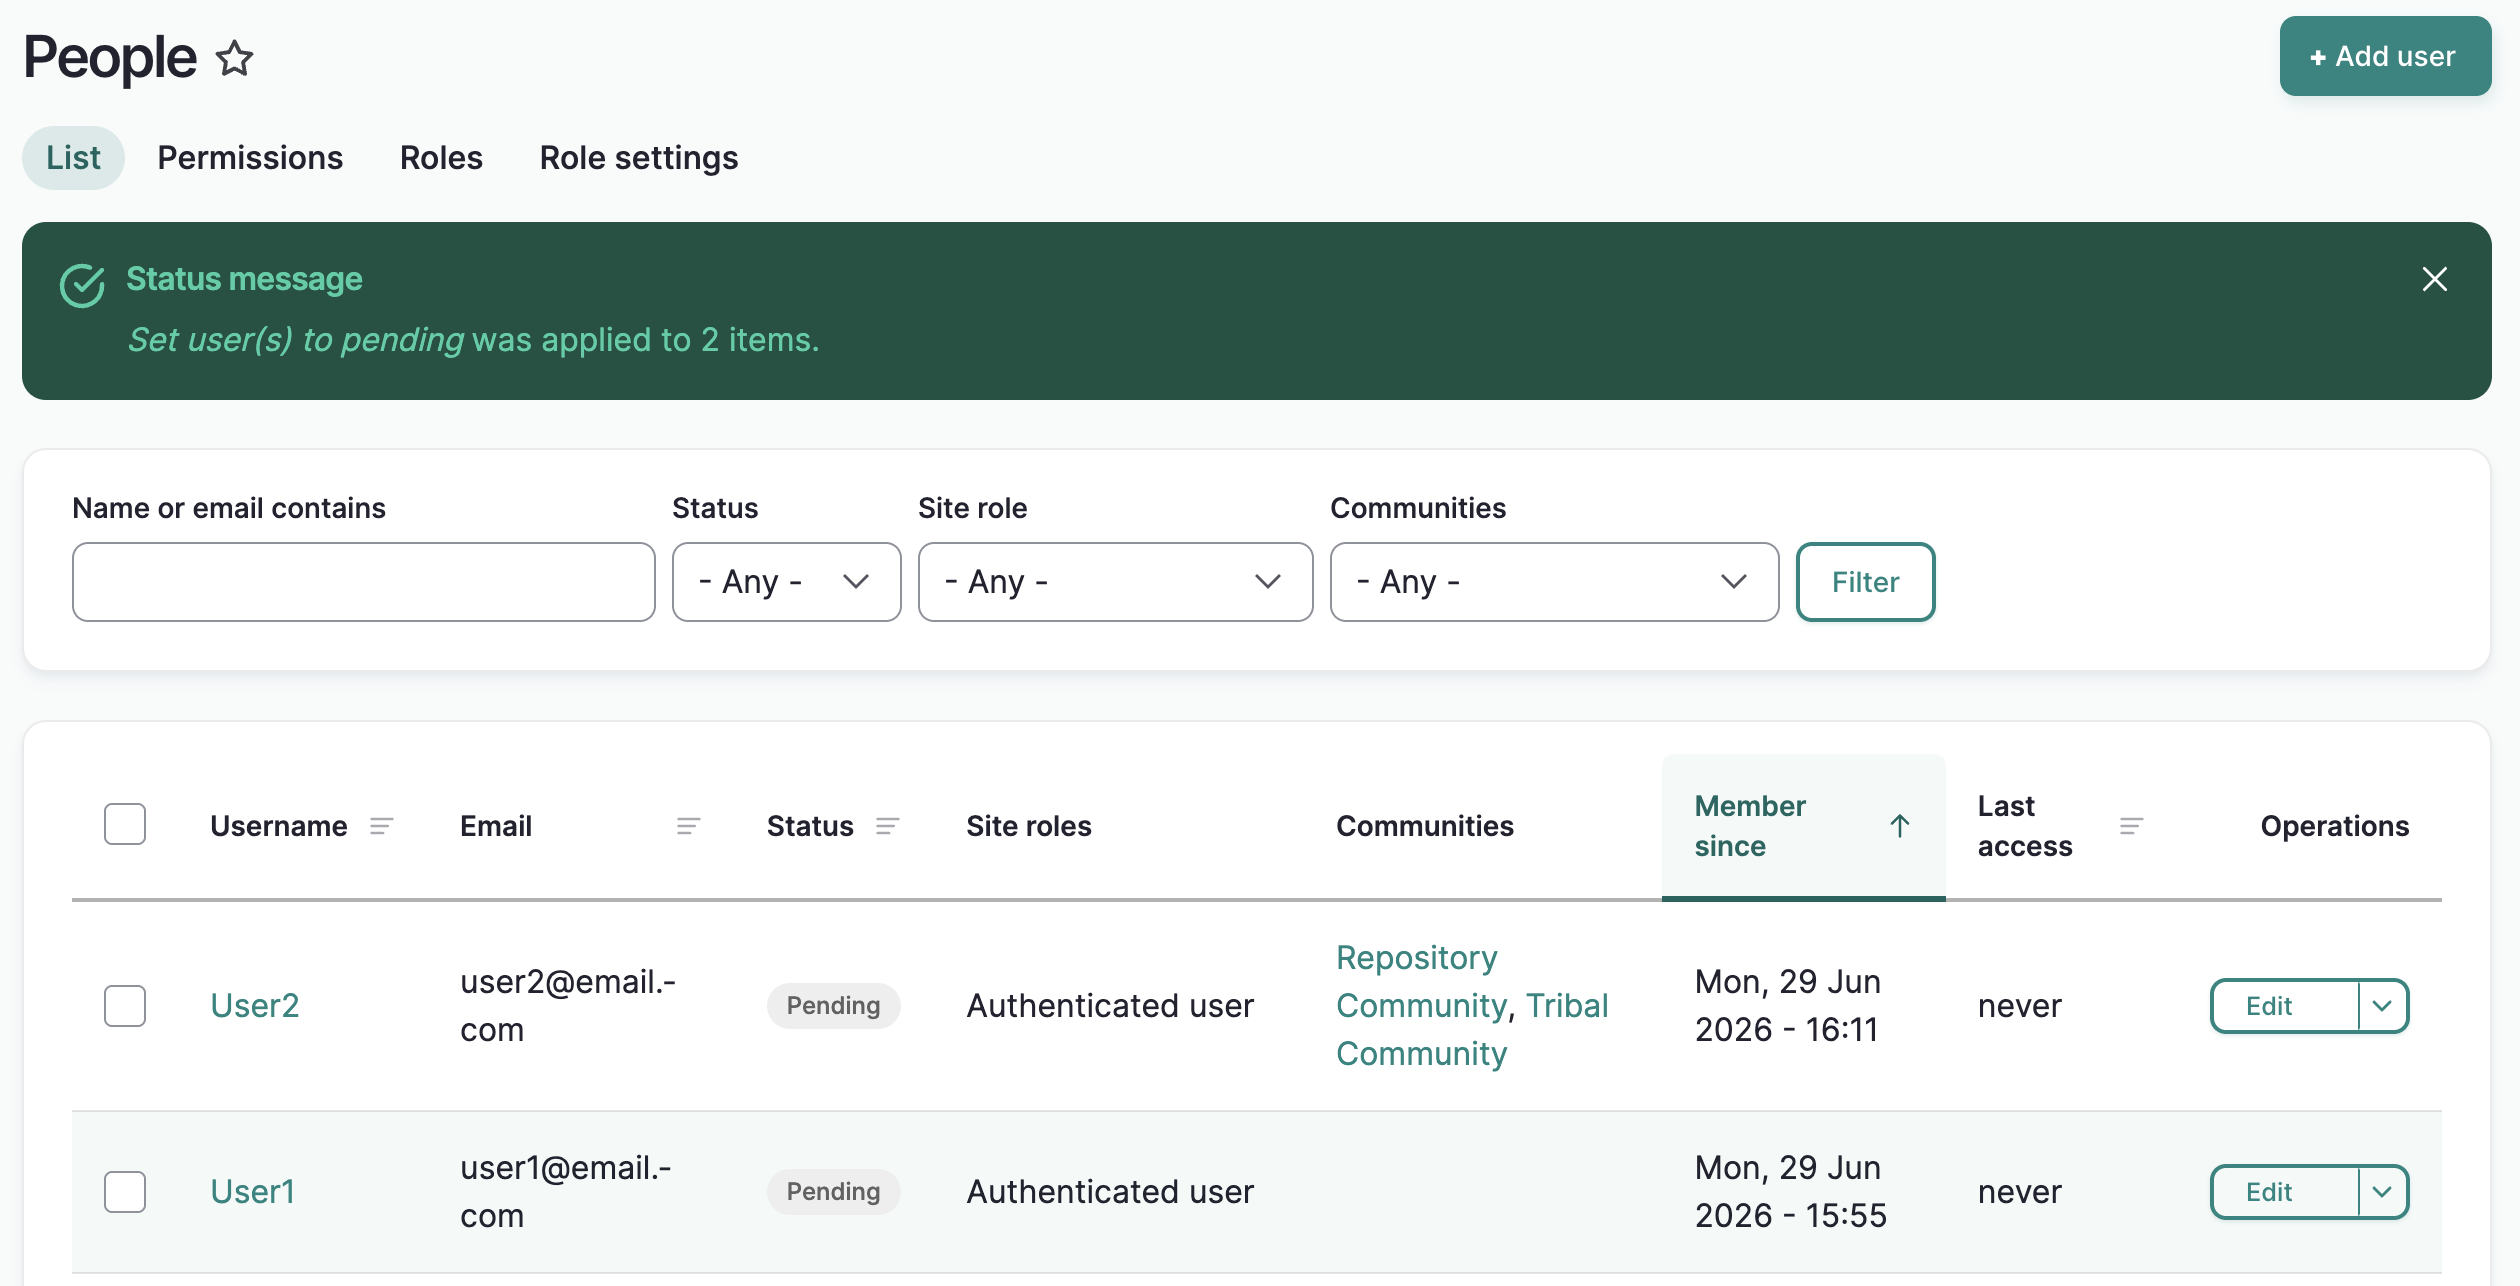Click the Email column sort icon
Image resolution: width=2520 pixels, height=1286 pixels.
pyautogui.click(x=688, y=826)
